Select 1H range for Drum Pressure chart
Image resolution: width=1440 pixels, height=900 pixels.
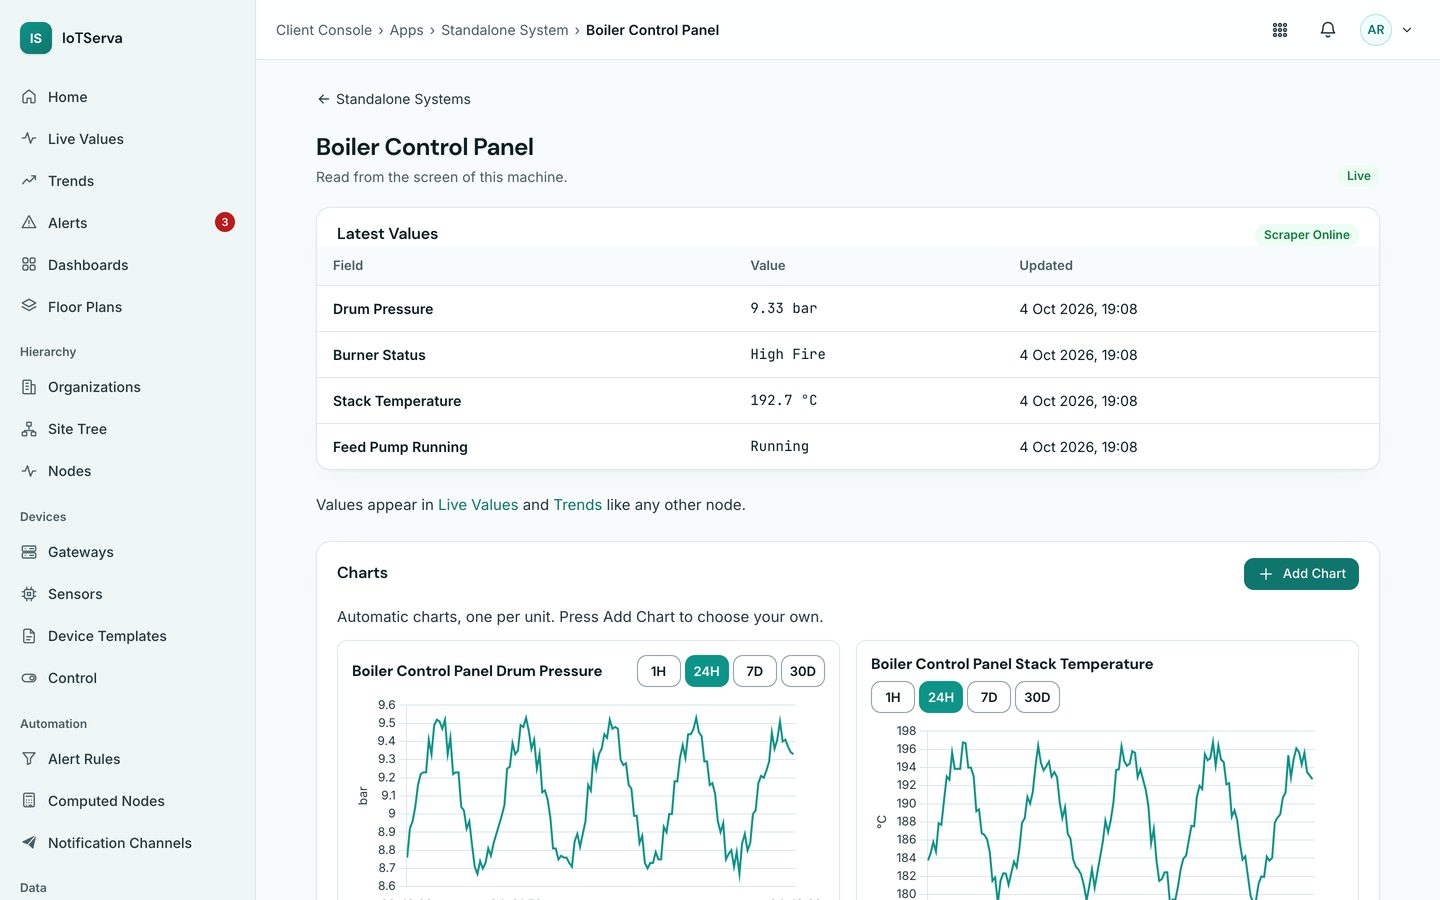pyautogui.click(x=659, y=671)
